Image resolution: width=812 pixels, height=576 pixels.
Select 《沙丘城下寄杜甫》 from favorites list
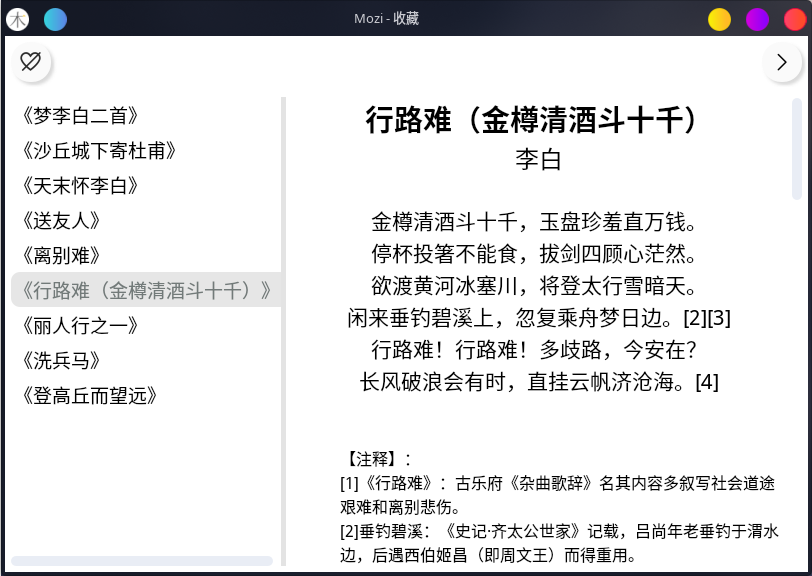[x=146, y=151]
